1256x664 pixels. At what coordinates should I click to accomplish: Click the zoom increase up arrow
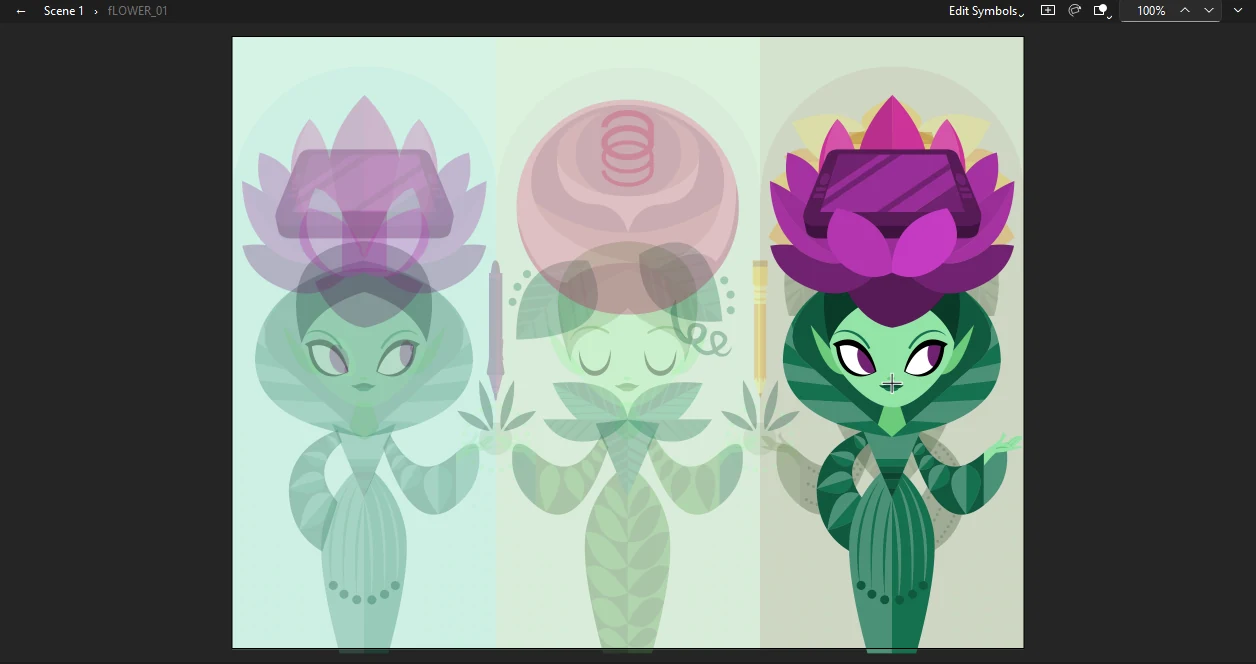1185,10
